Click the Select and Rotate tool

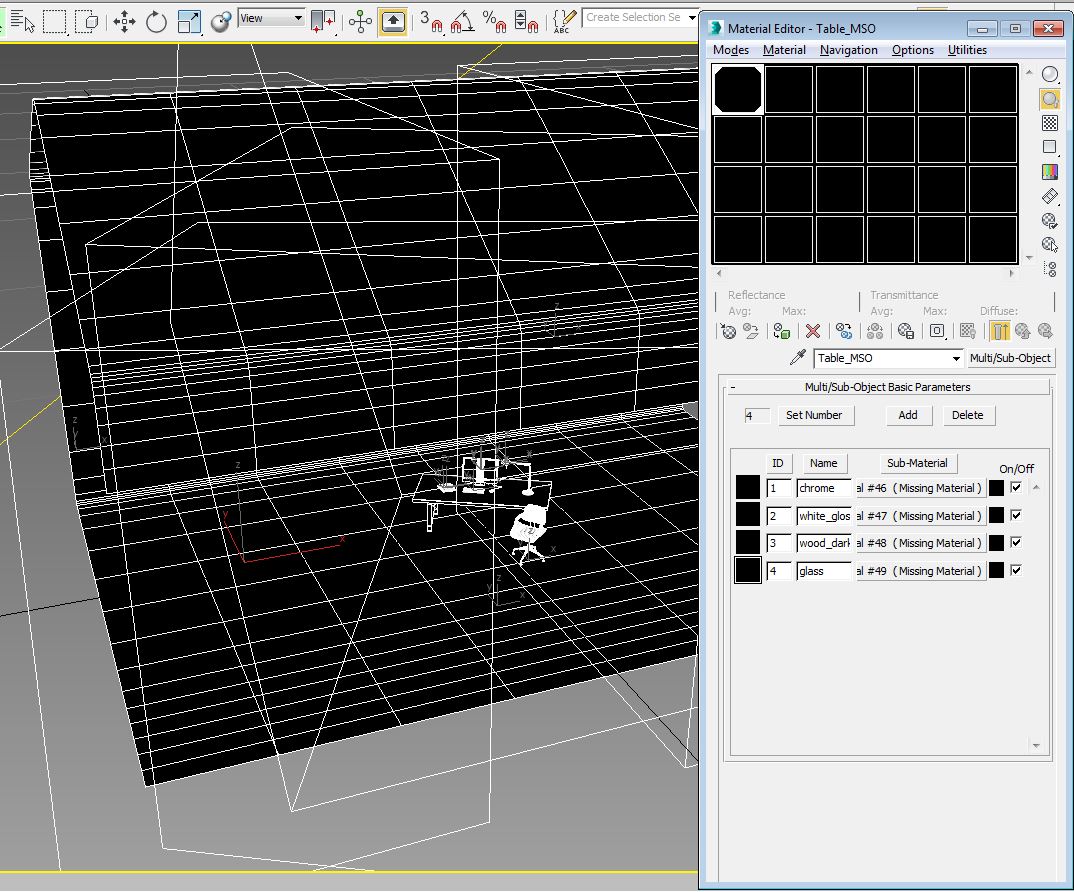coord(156,21)
